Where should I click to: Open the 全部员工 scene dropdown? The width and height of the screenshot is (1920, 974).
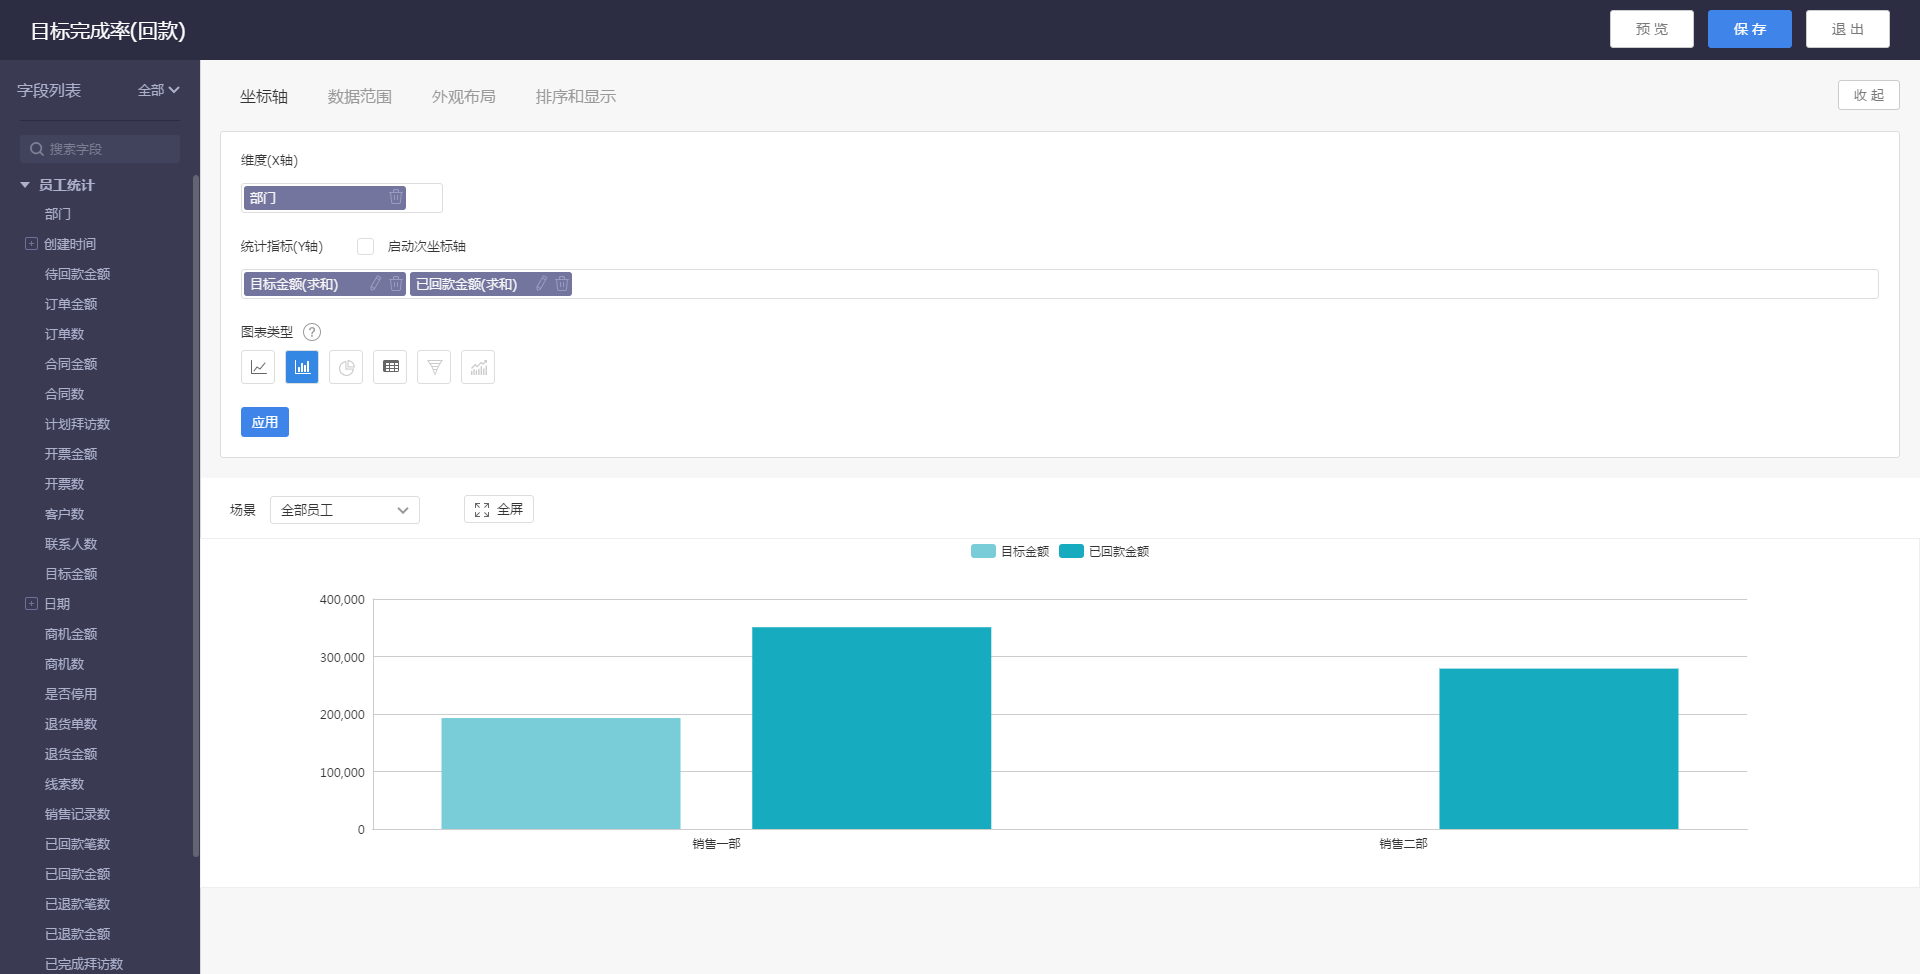point(344,510)
